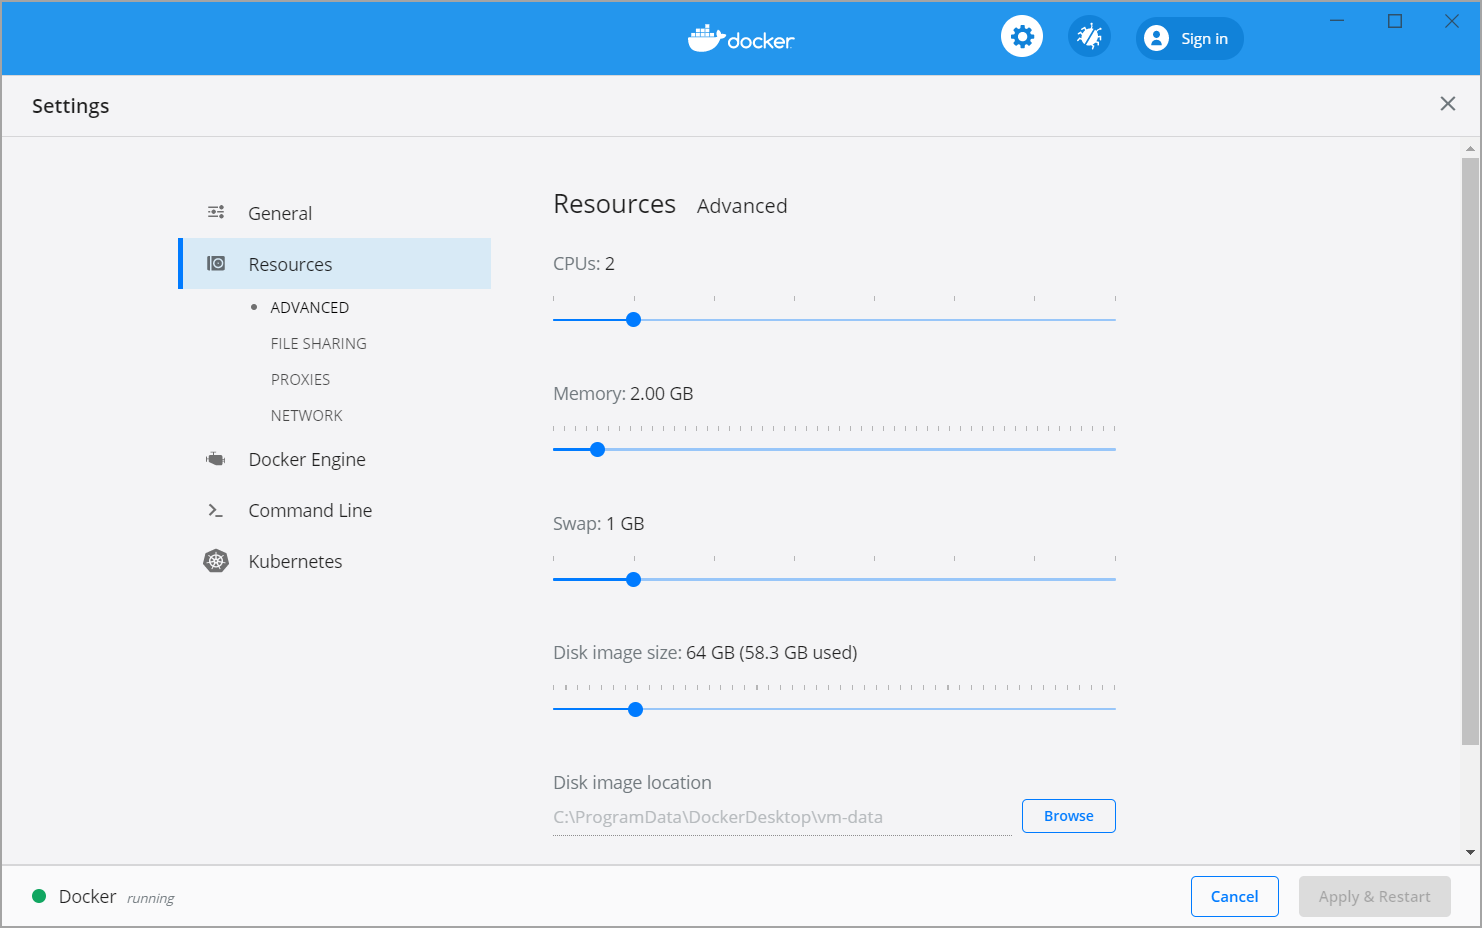Click the Swap slider handle
The width and height of the screenshot is (1482, 928).
[633, 580]
